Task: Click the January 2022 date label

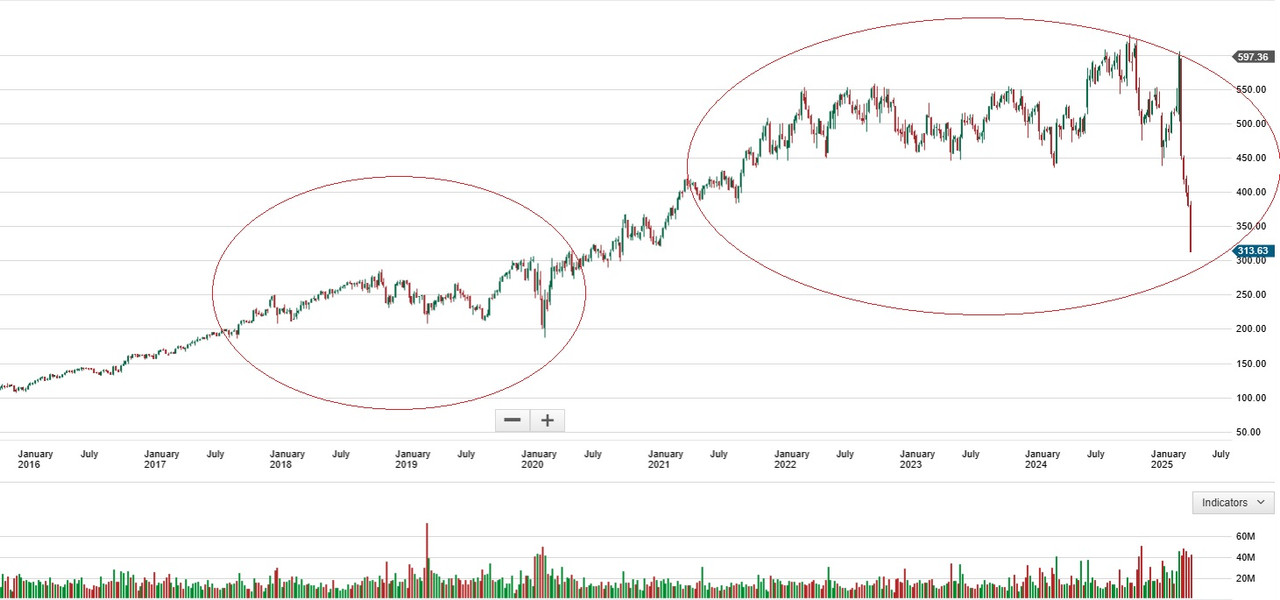Action: pos(791,459)
